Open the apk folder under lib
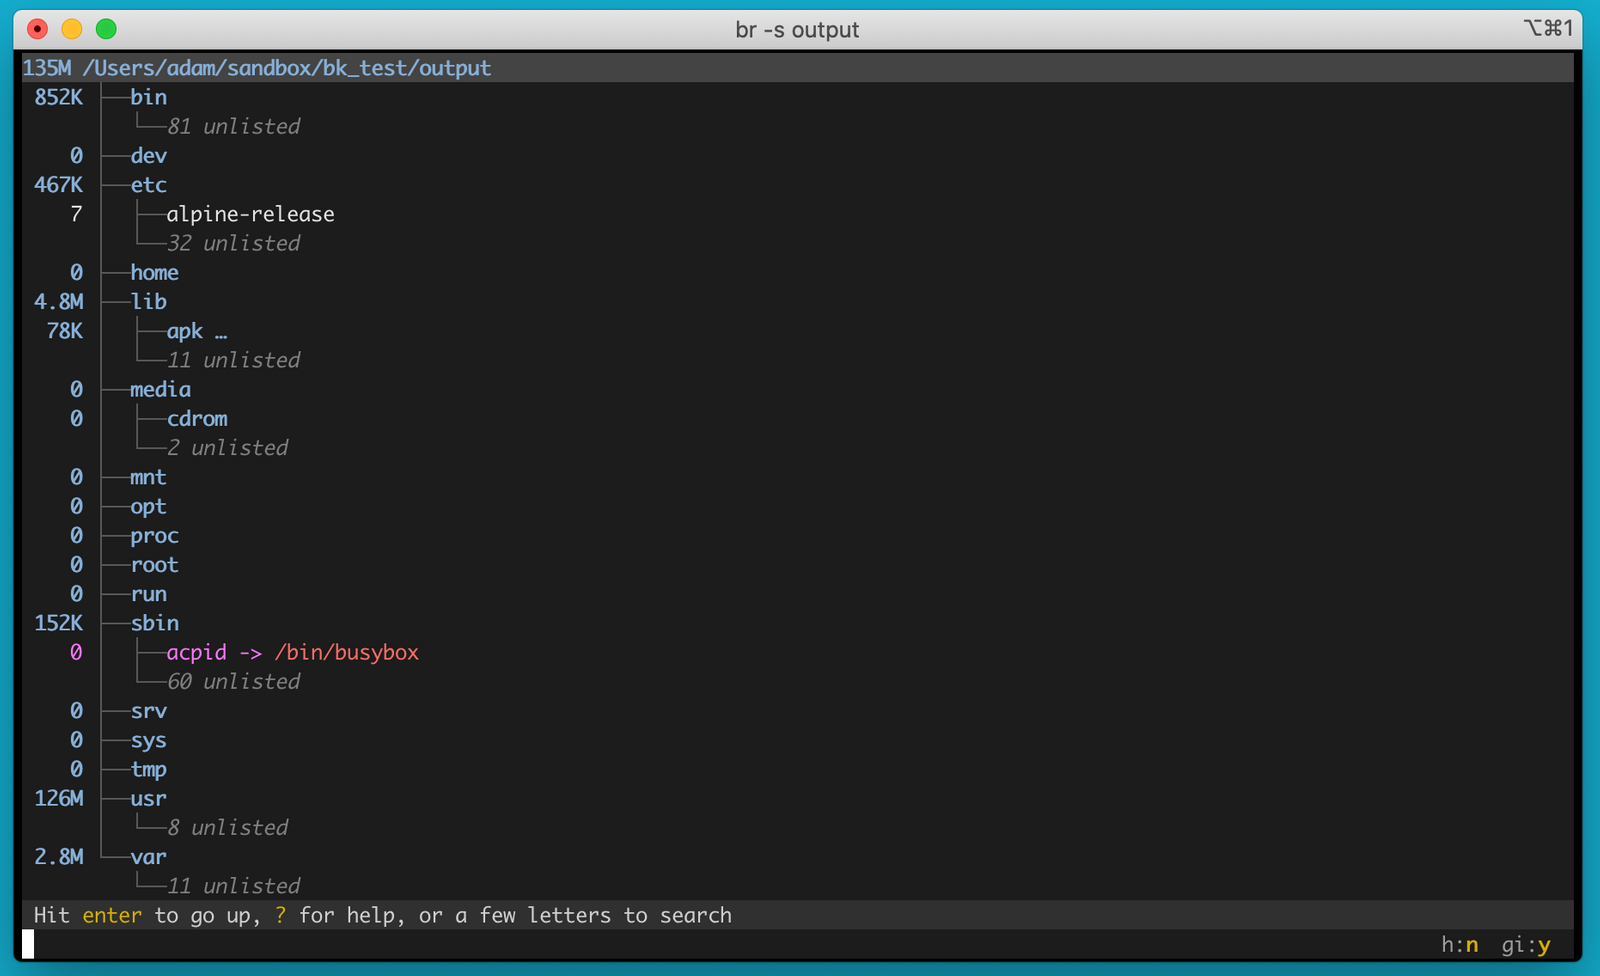 pos(185,331)
